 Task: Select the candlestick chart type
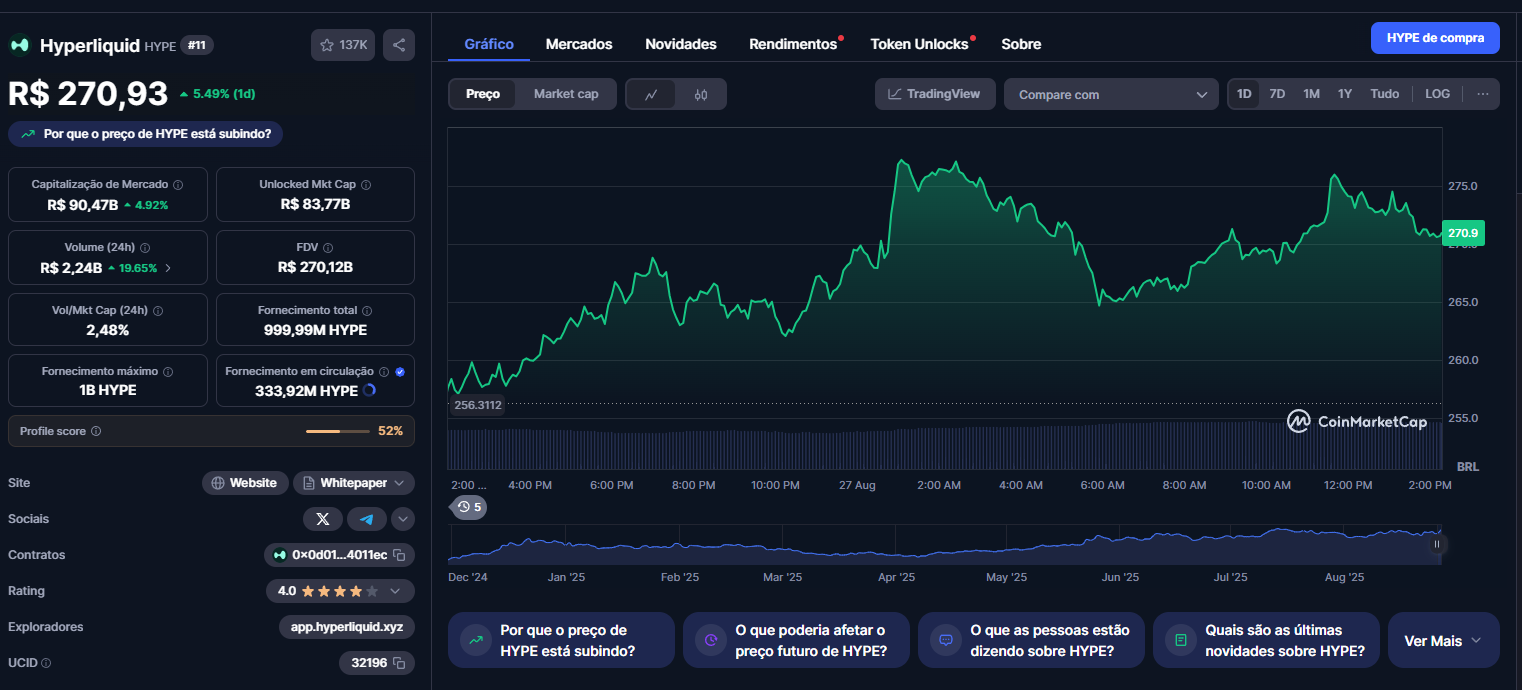(701, 95)
